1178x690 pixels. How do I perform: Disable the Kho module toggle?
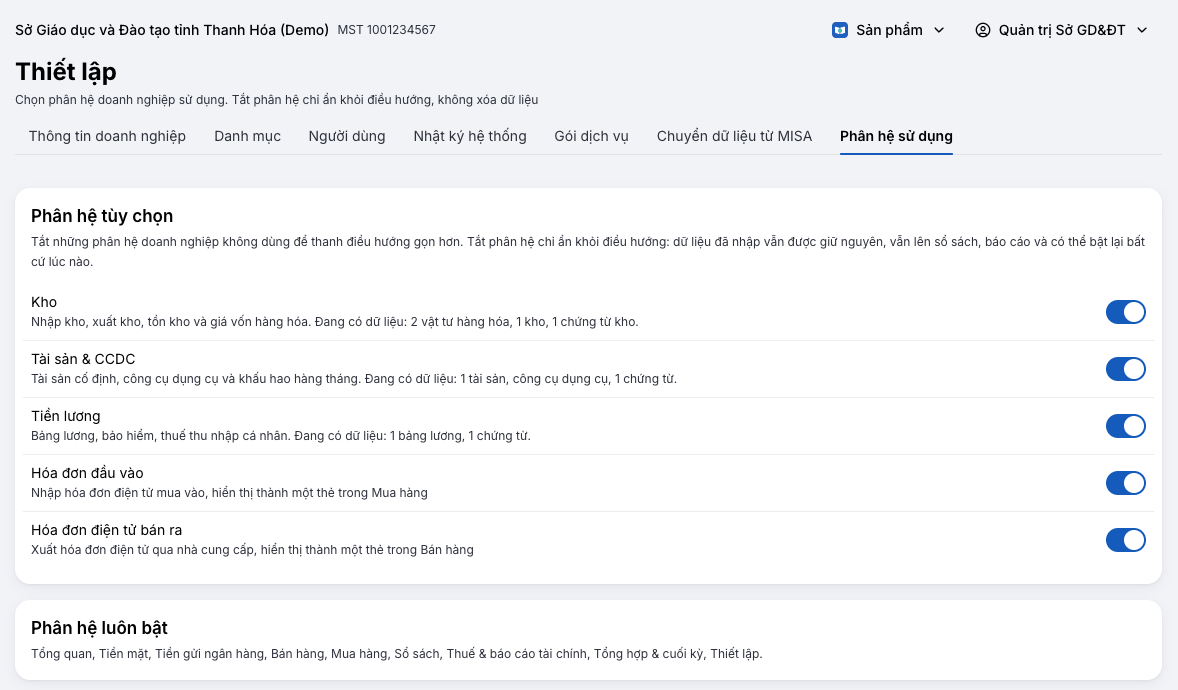coord(1125,312)
